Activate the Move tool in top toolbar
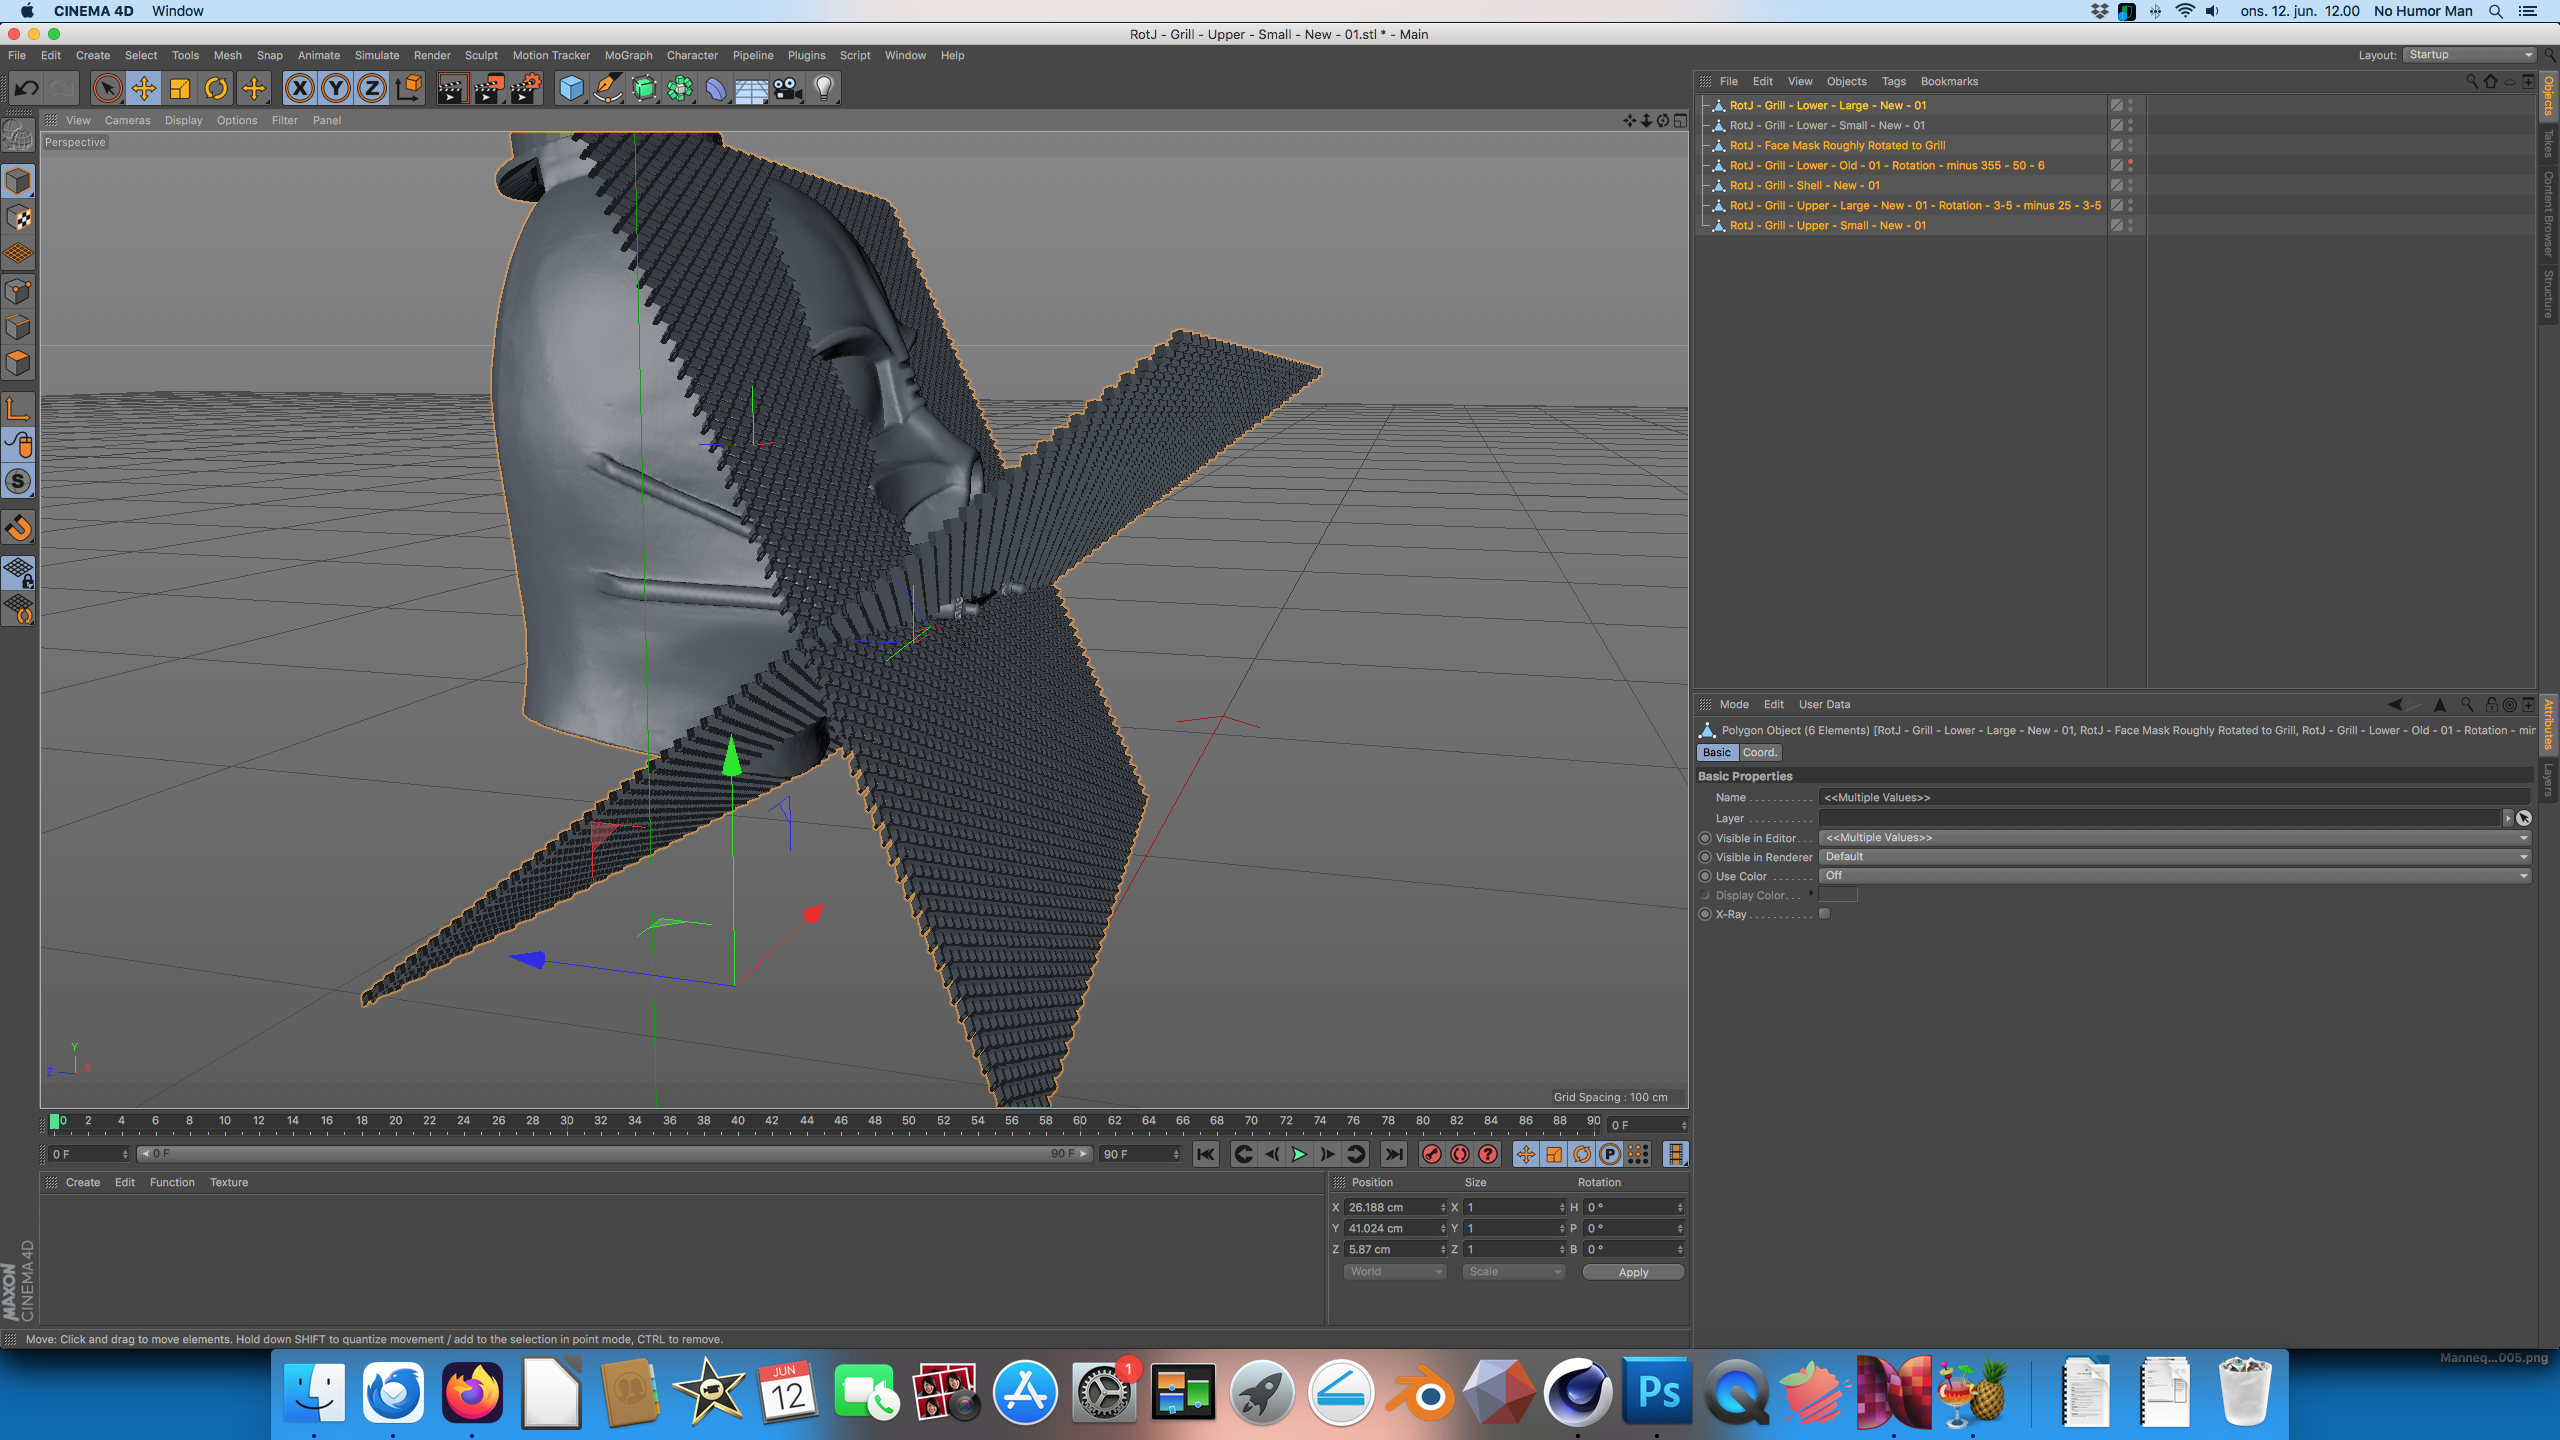Screen dimensions: 2560x1440 [x=143, y=89]
